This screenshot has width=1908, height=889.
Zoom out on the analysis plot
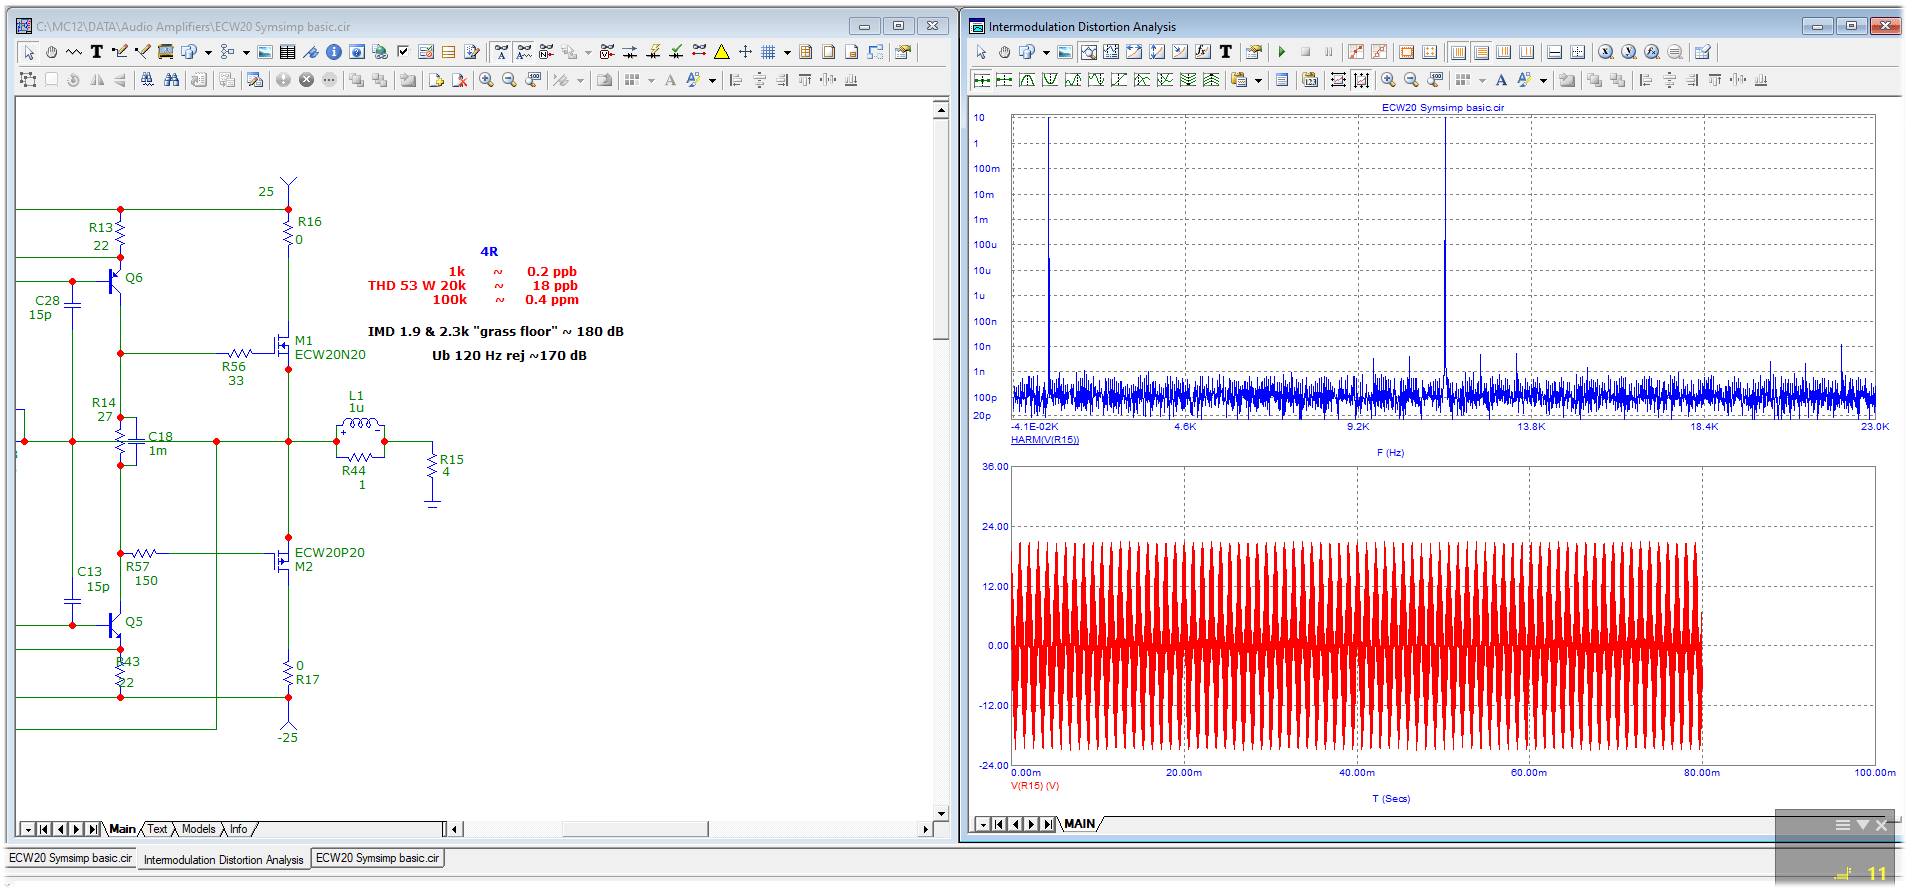[x=1411, y=80]
